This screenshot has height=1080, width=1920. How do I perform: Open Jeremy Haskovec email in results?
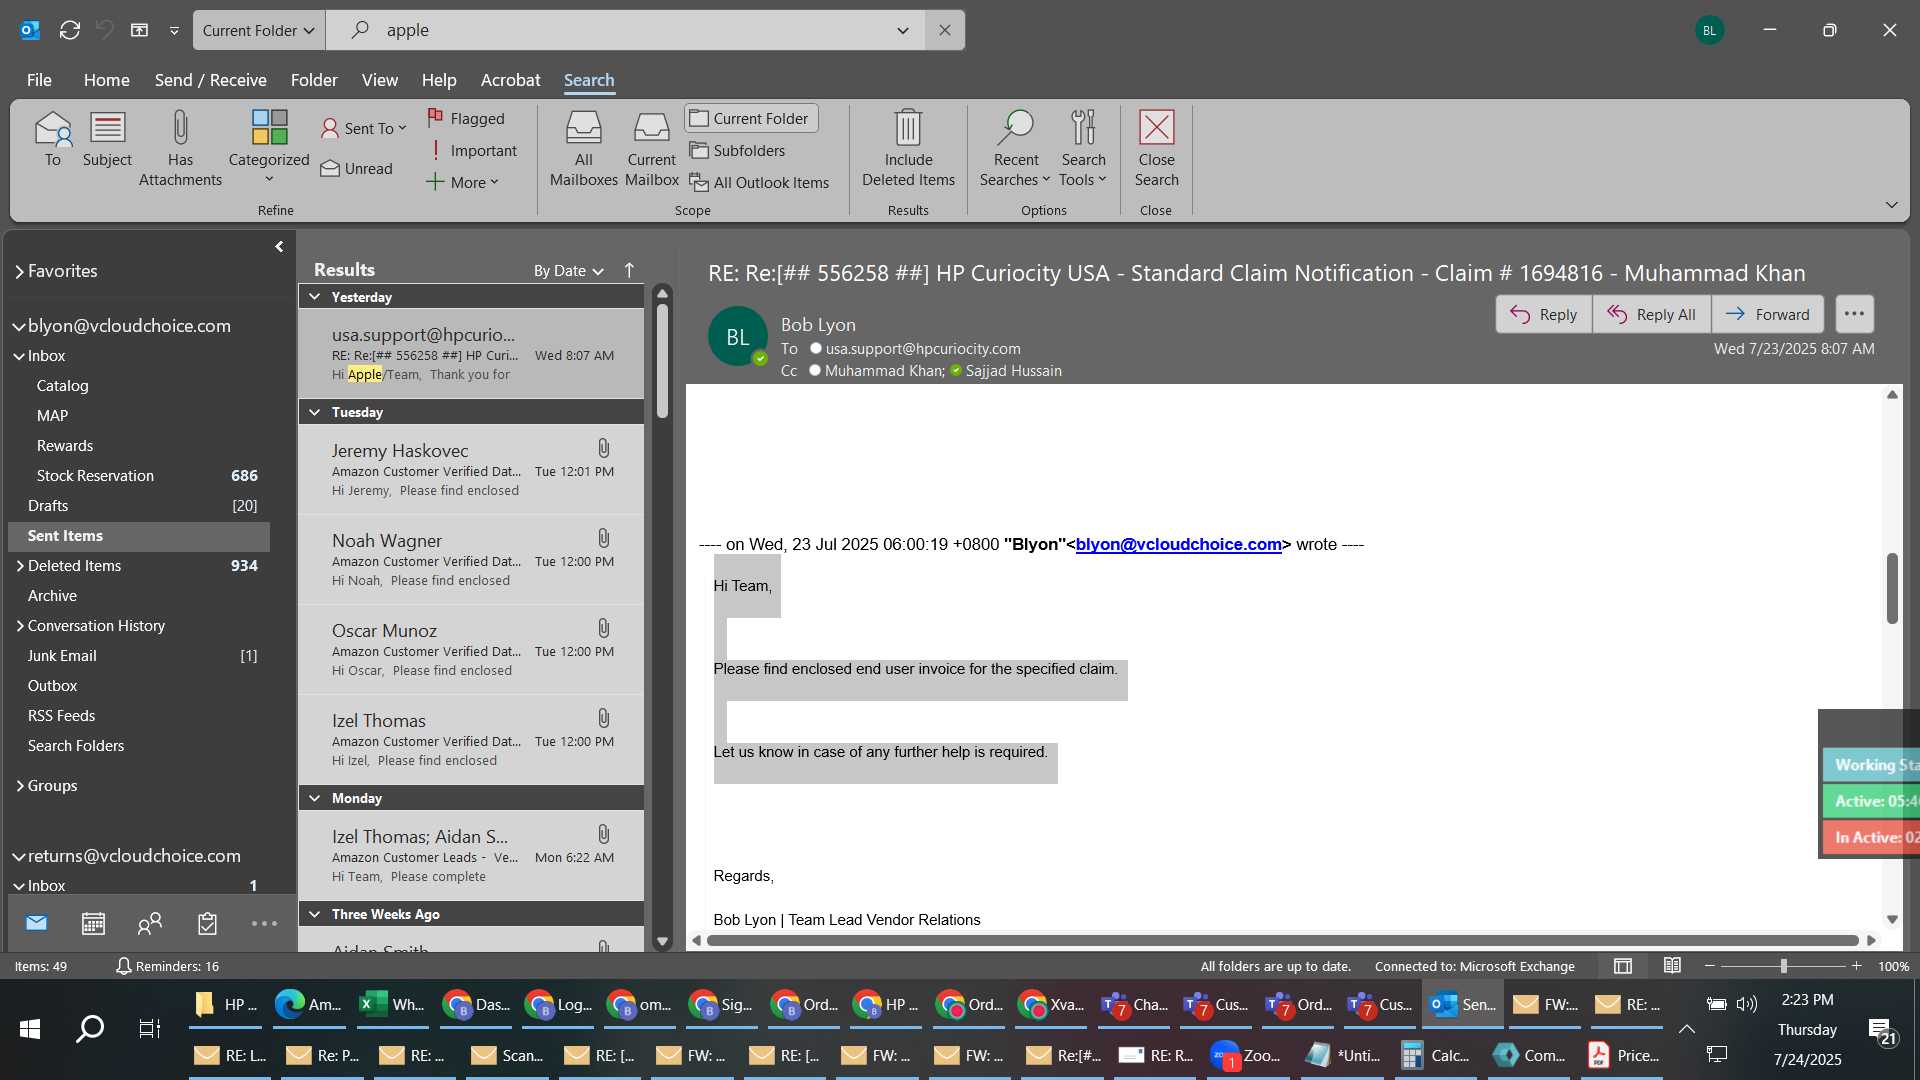click(x=471, y=469)
